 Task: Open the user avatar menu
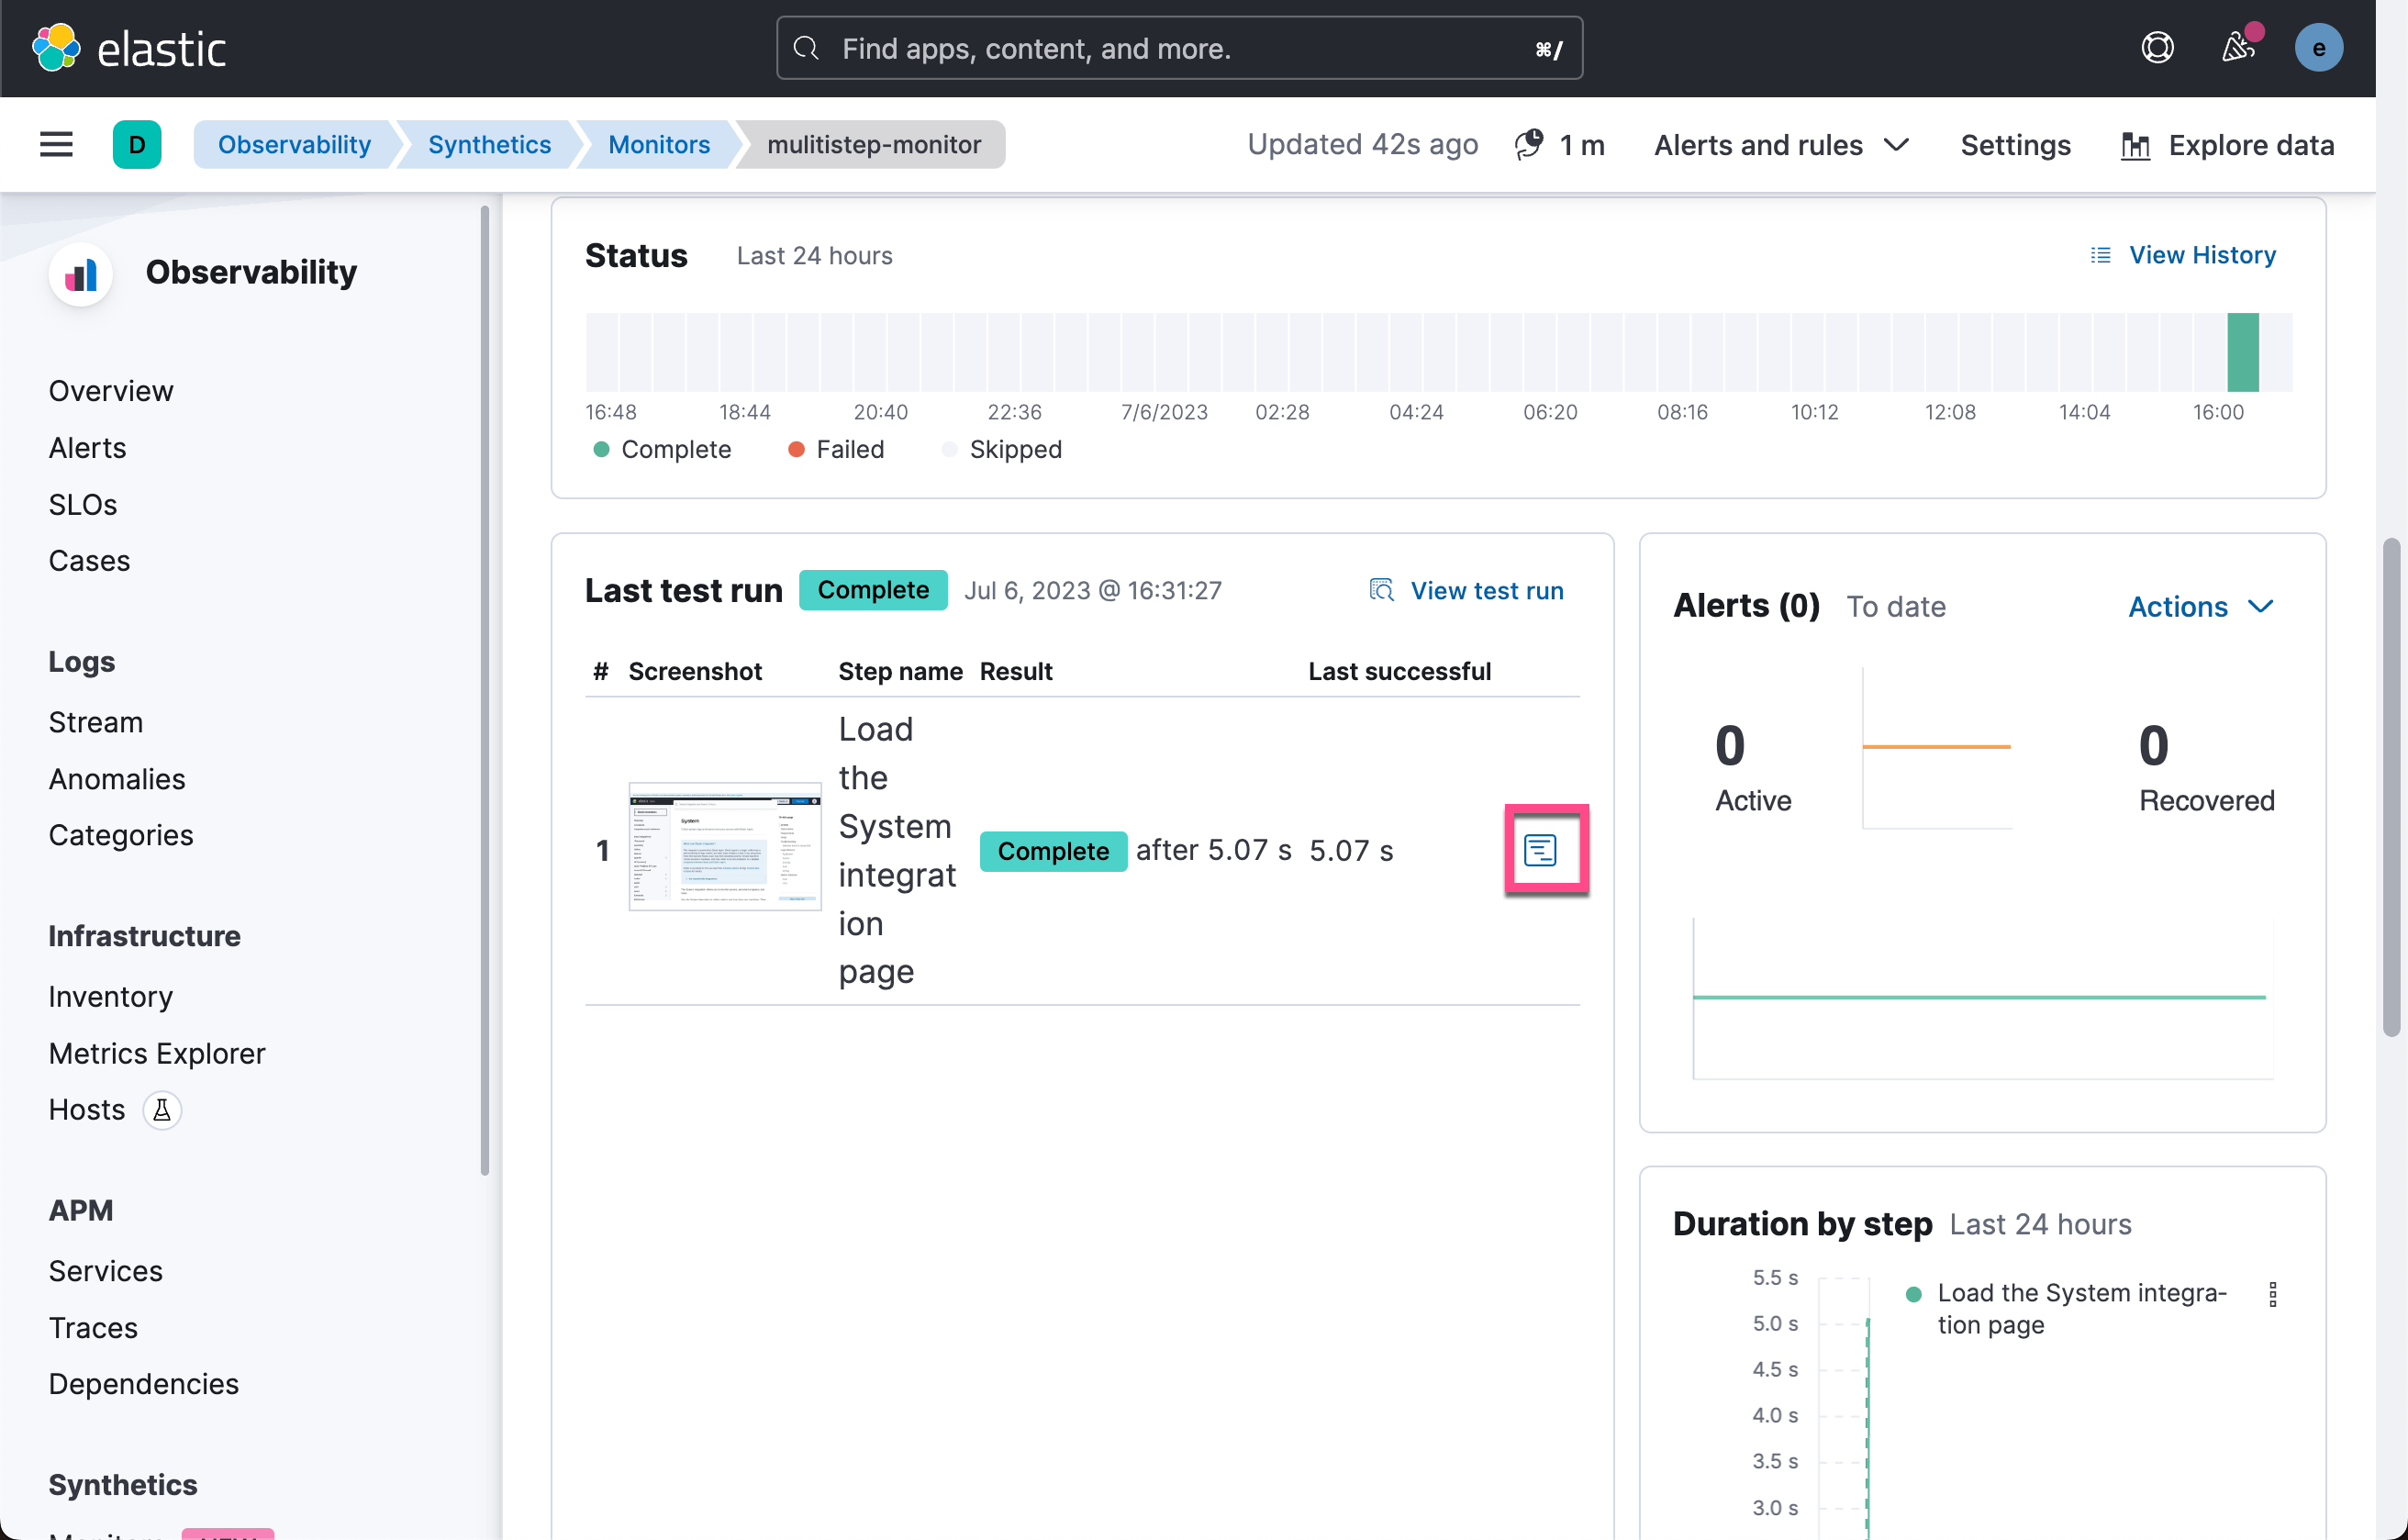[2318, 48]
